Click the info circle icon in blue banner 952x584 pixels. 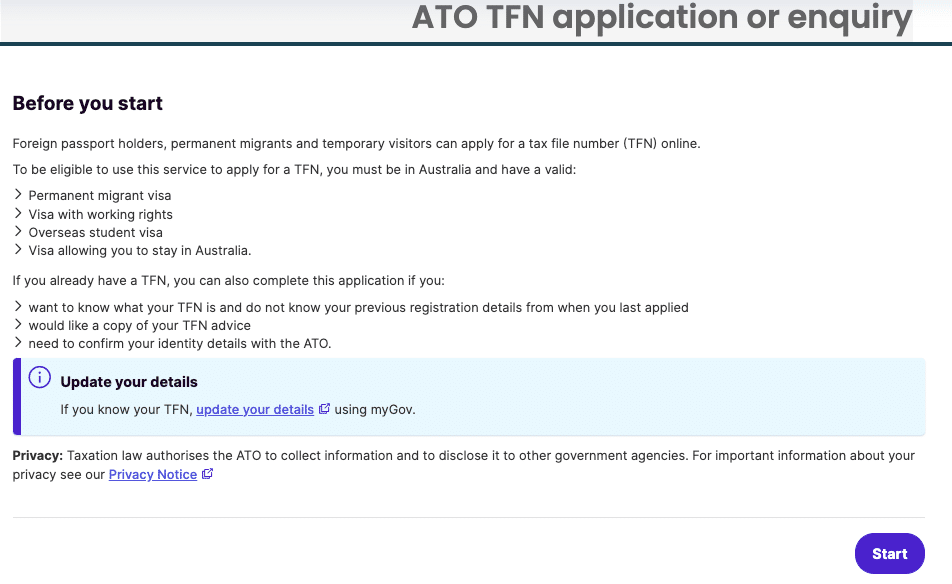39,378
